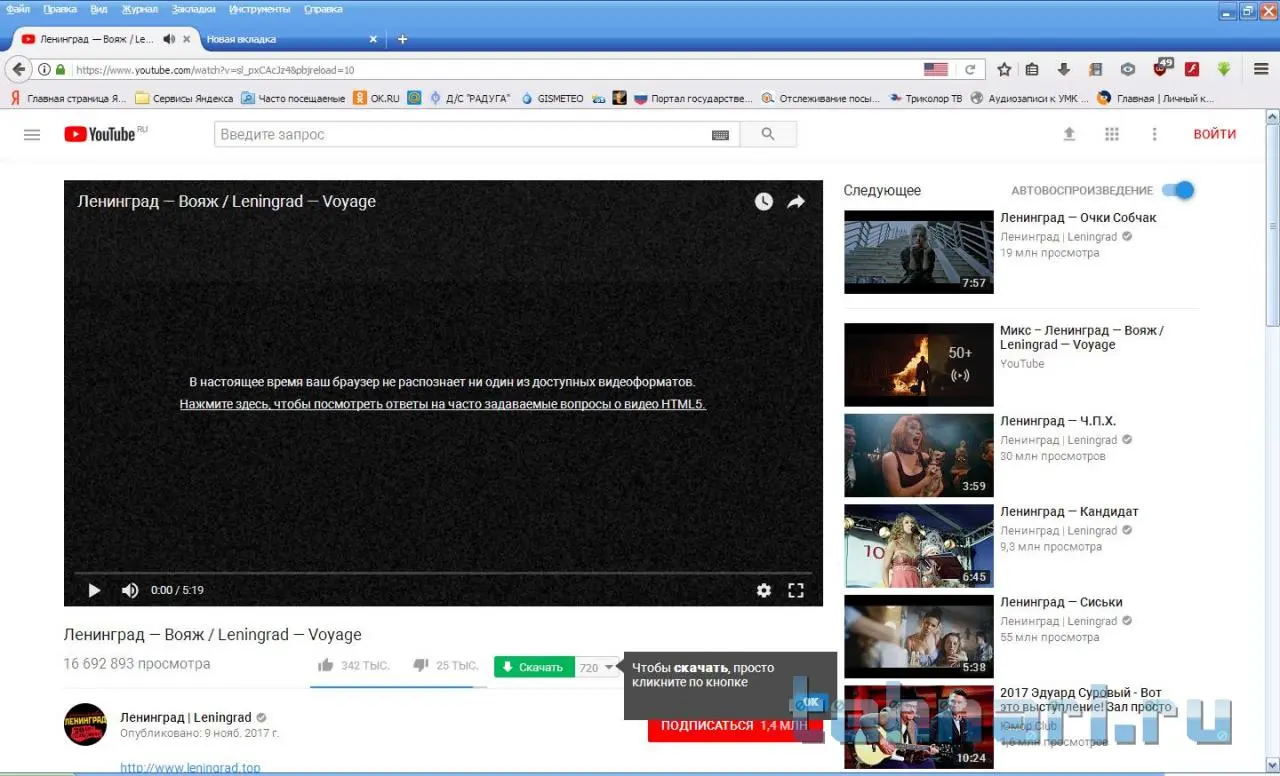Close the Ленинград — Вояж tab
The height and width of the screenshot is (776, 1280).
point(186,39)
